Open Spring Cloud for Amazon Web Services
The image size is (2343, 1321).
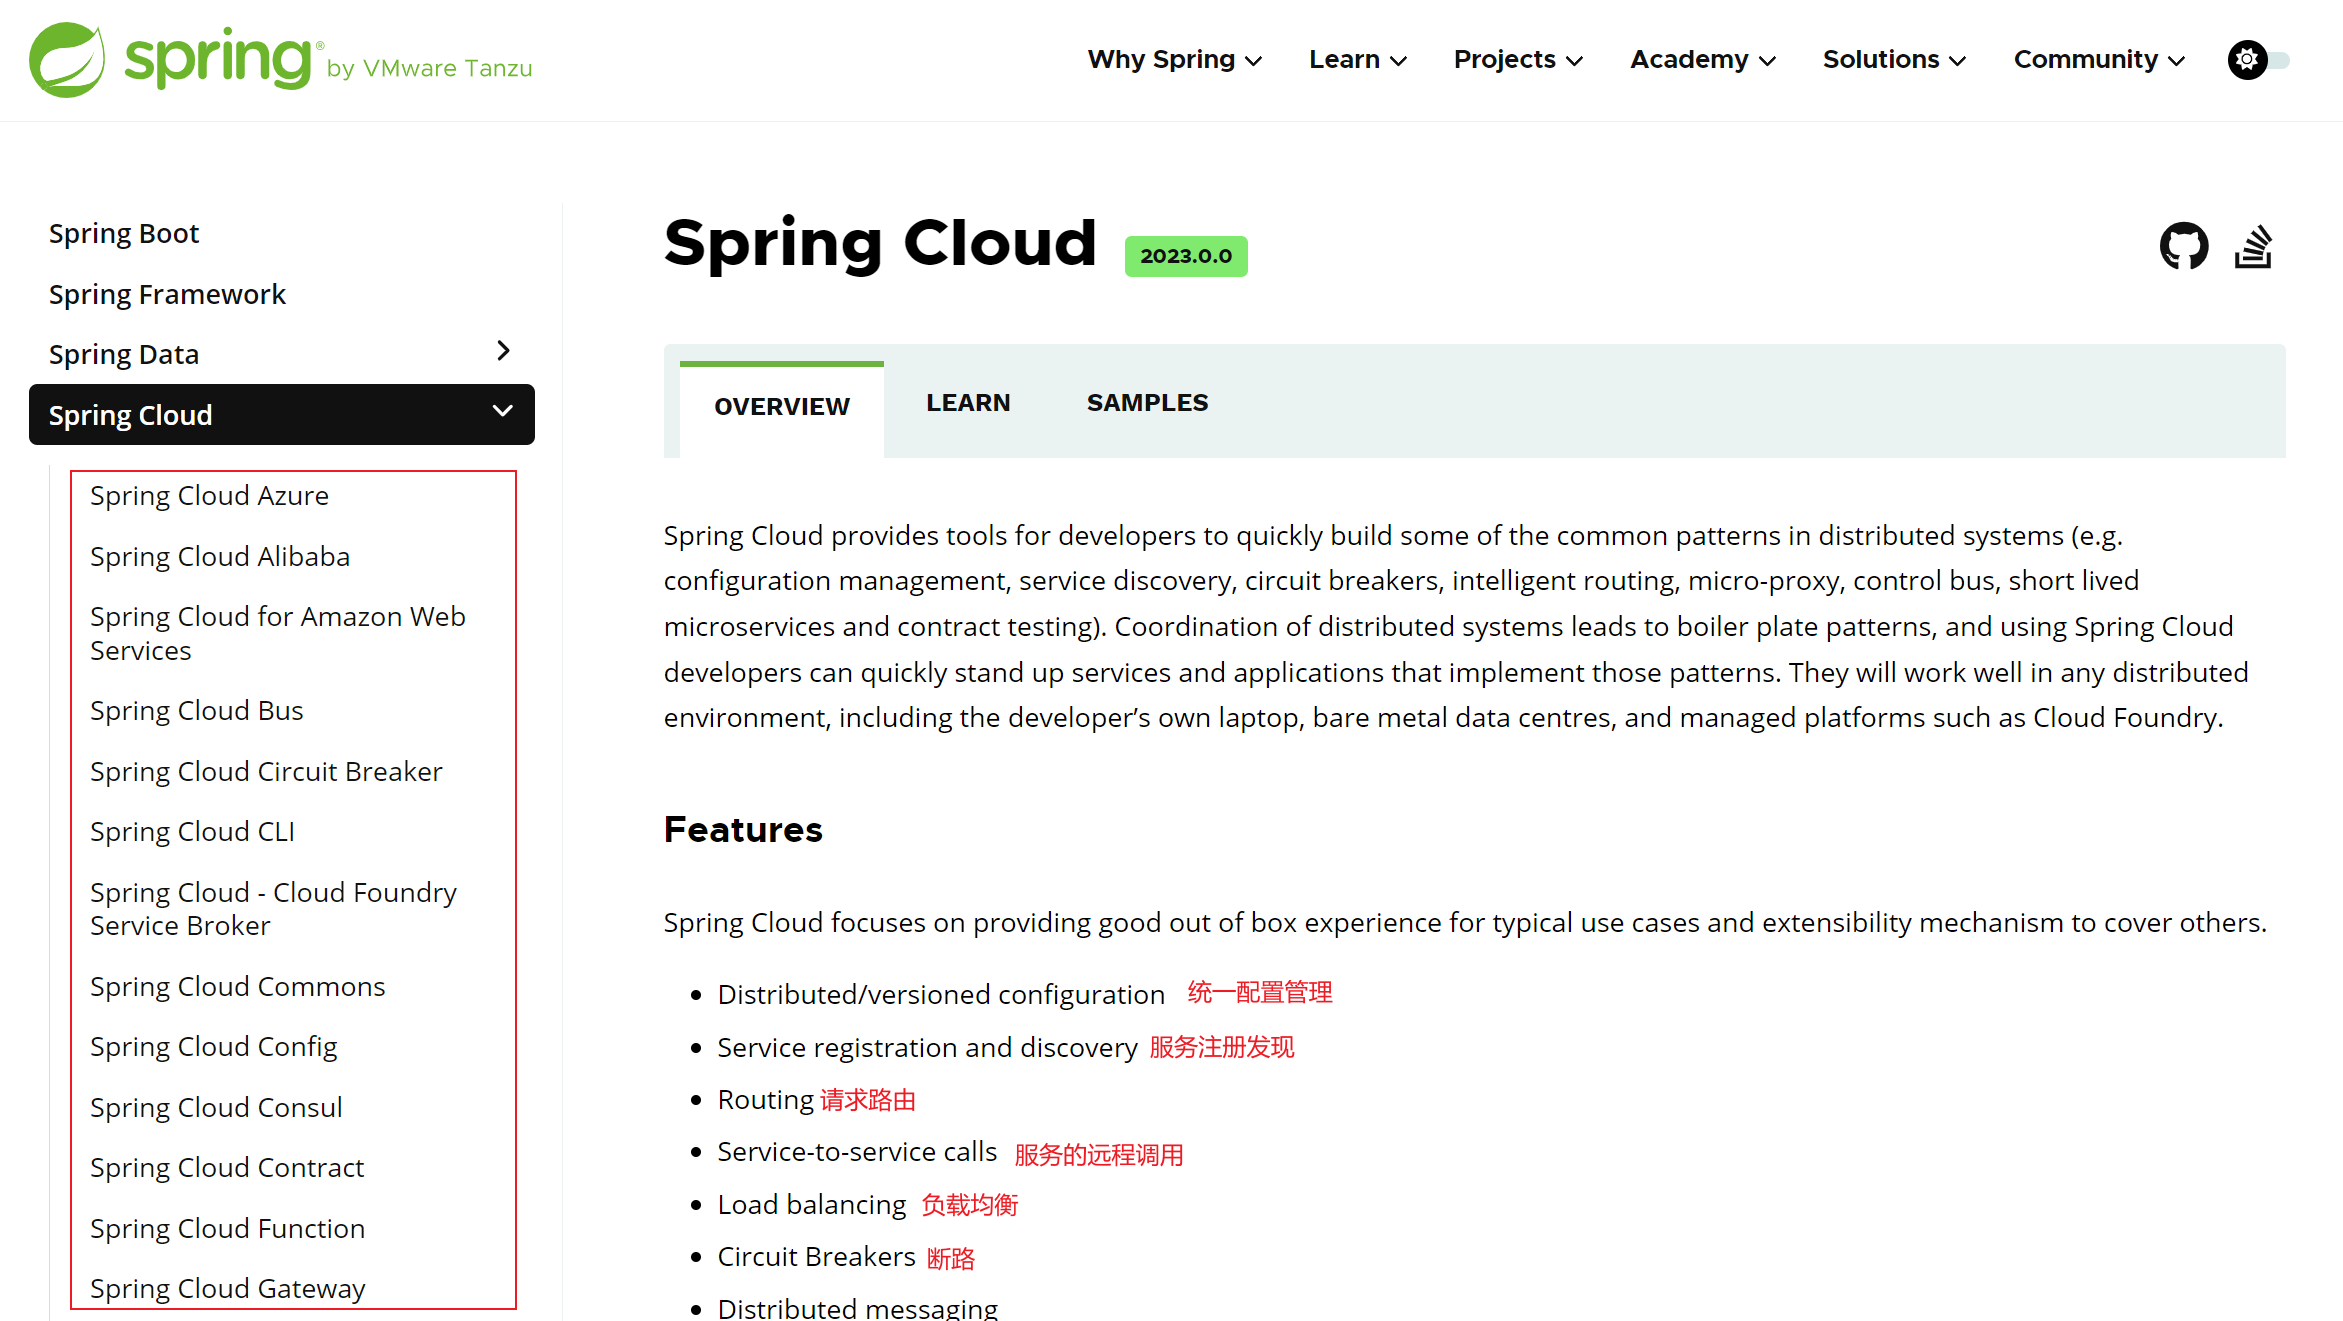click(278, 634)
